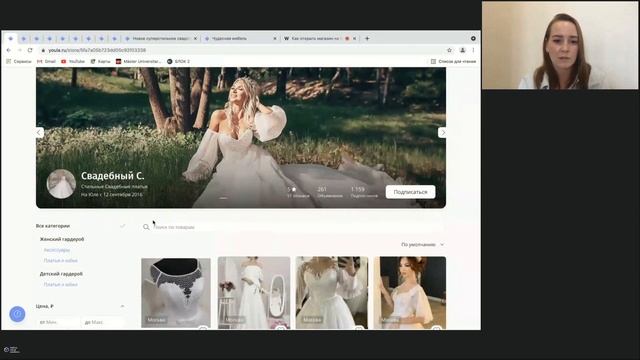Open Платья и юбки under Женский гардероб
This screenshot has height=360, width=640.
(60, 260)
